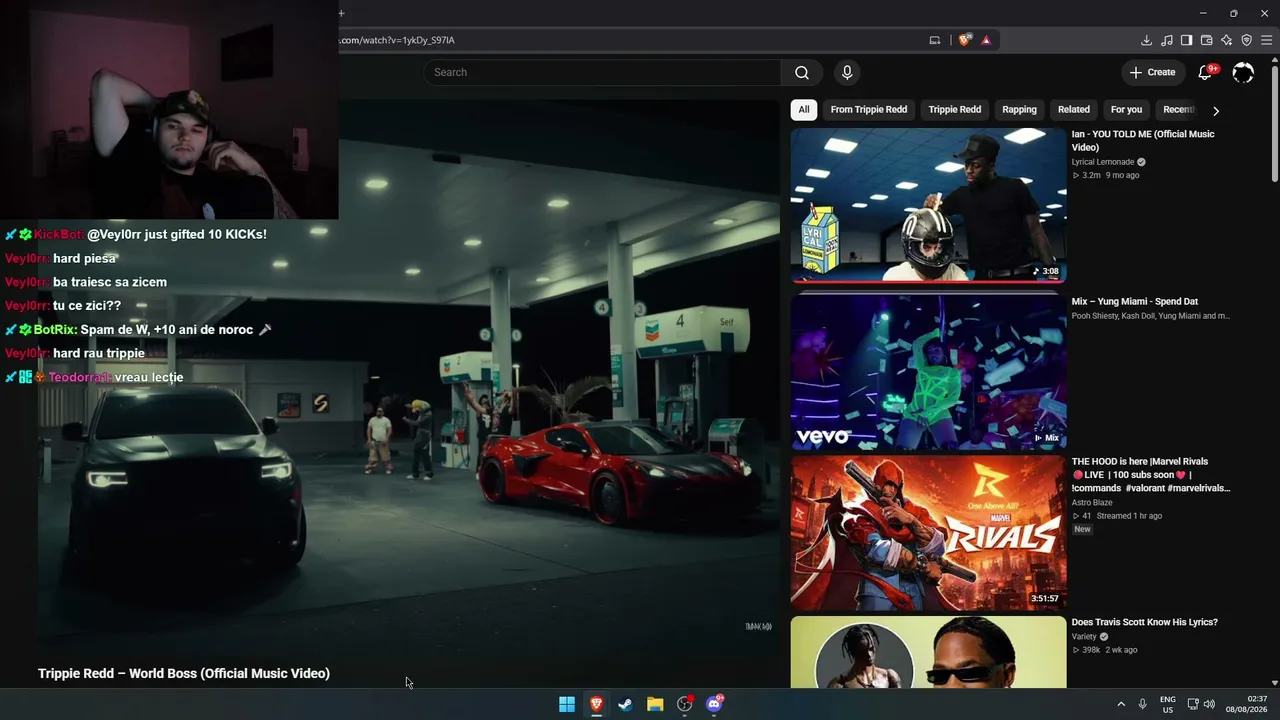Click the YouTube search magnifier button
1280x720 pixels.
[802, 72]
